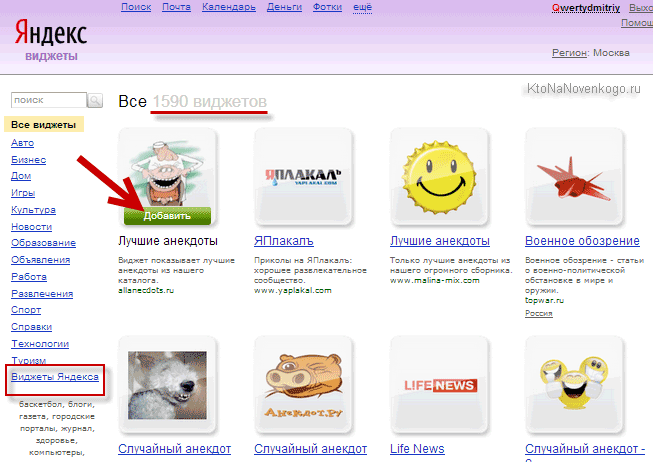Click the блоги tag in sidebar
The image size is (653, 462).
point(81,404)
